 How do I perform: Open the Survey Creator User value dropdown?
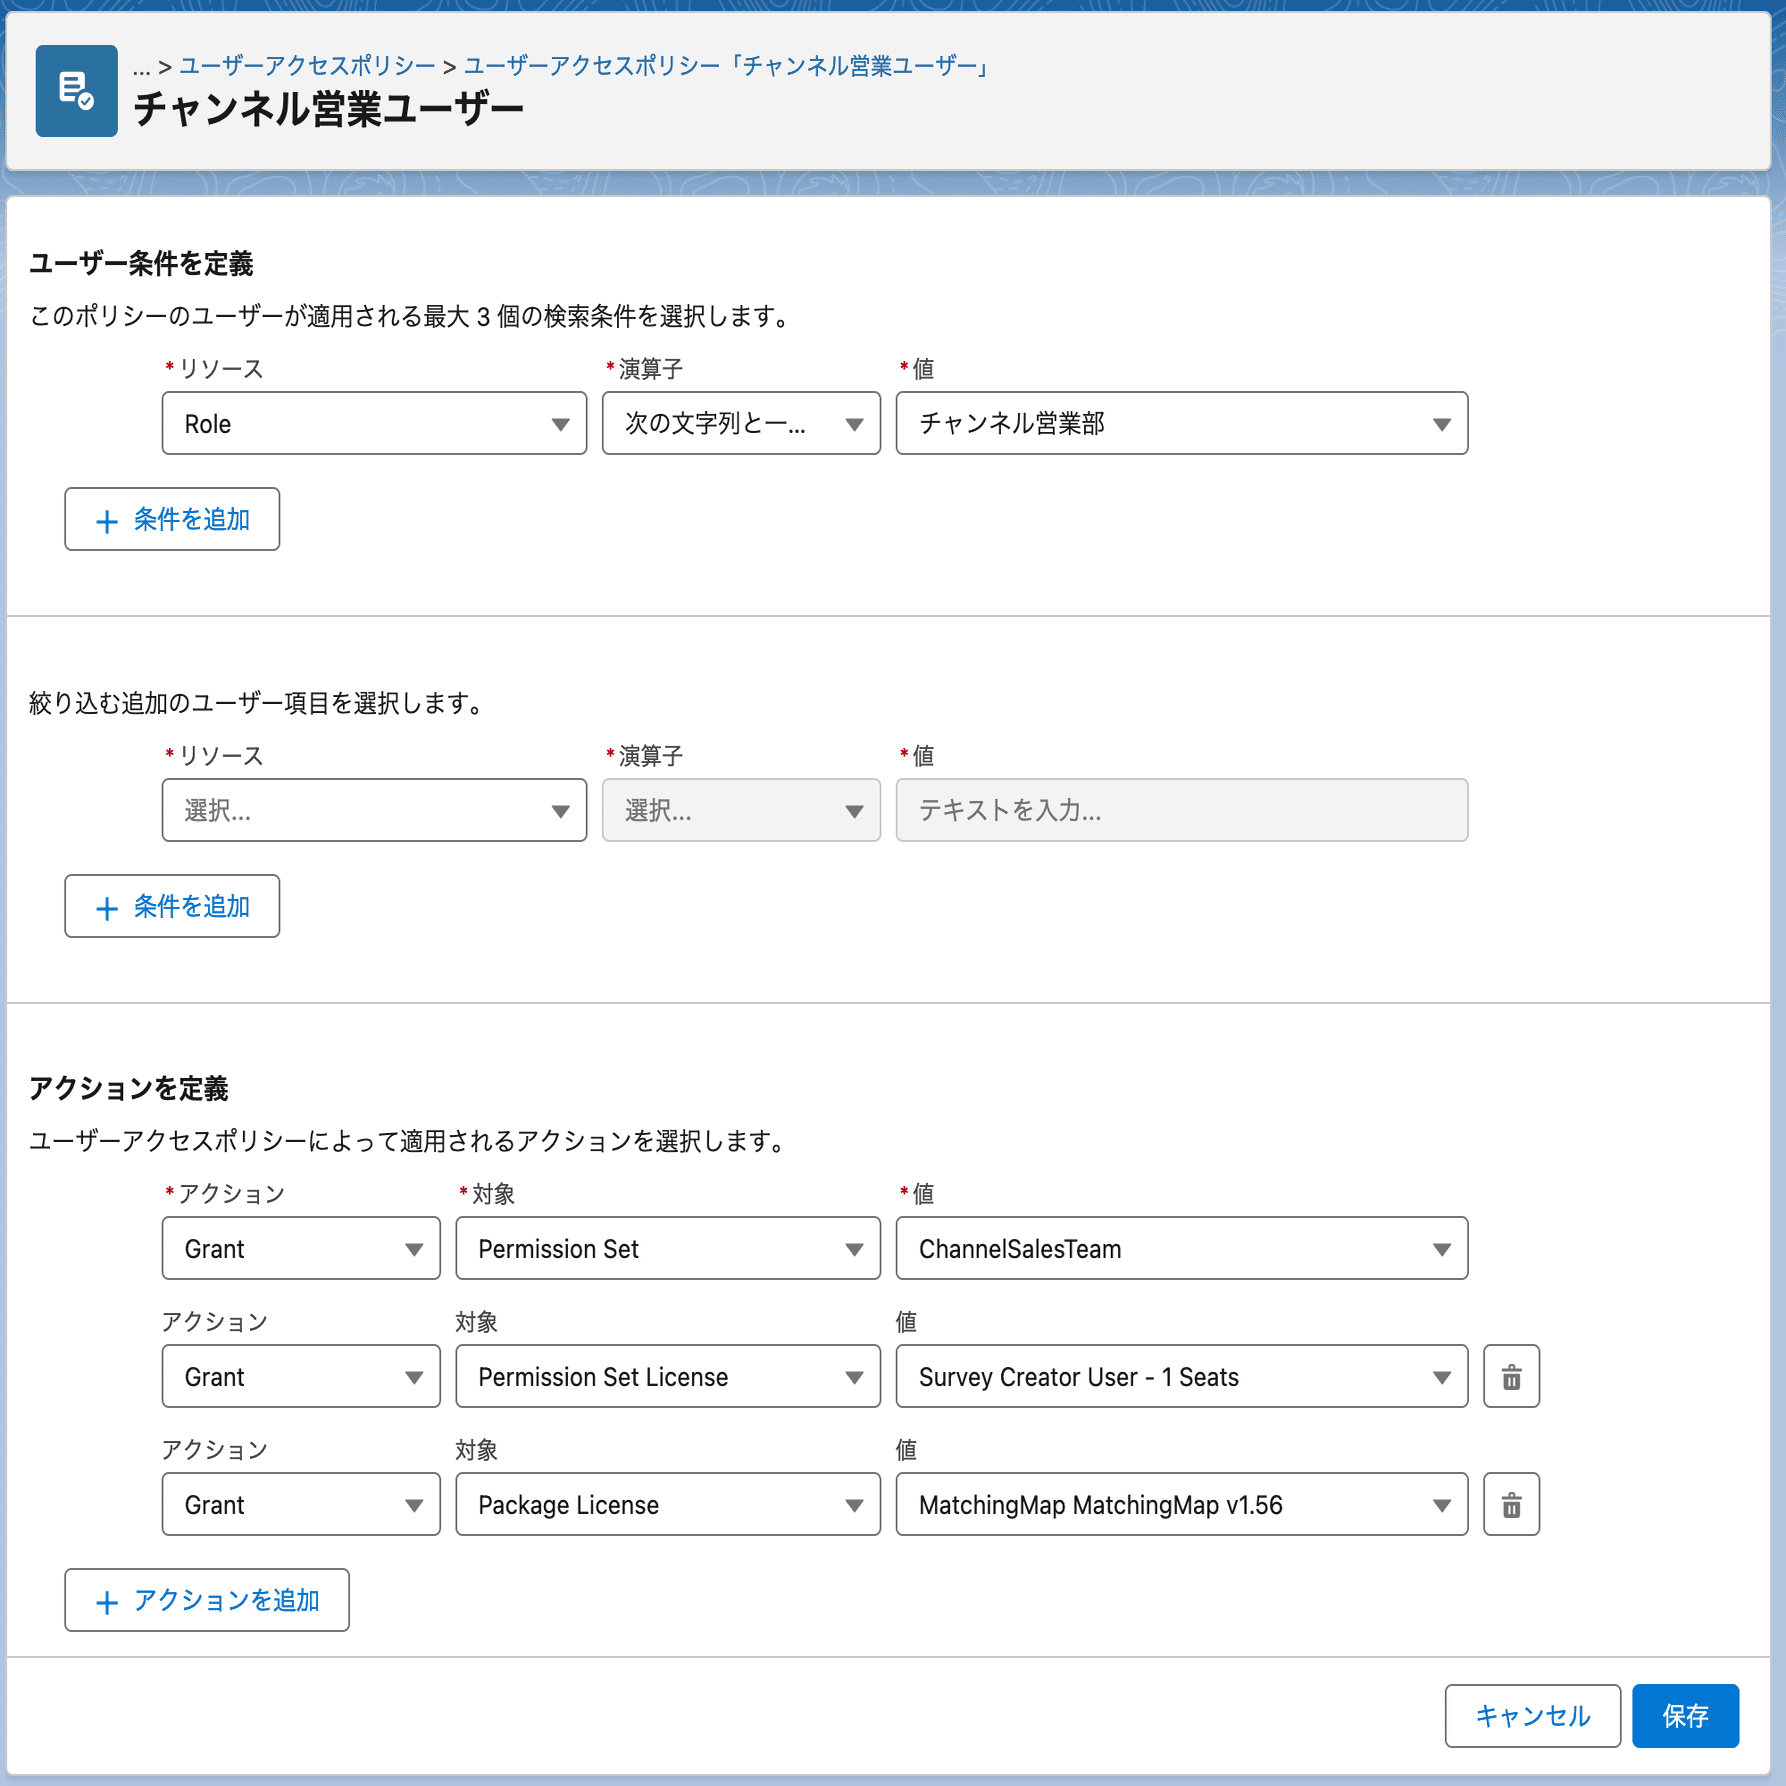pyautogui.click(x=1181, y=1377)
